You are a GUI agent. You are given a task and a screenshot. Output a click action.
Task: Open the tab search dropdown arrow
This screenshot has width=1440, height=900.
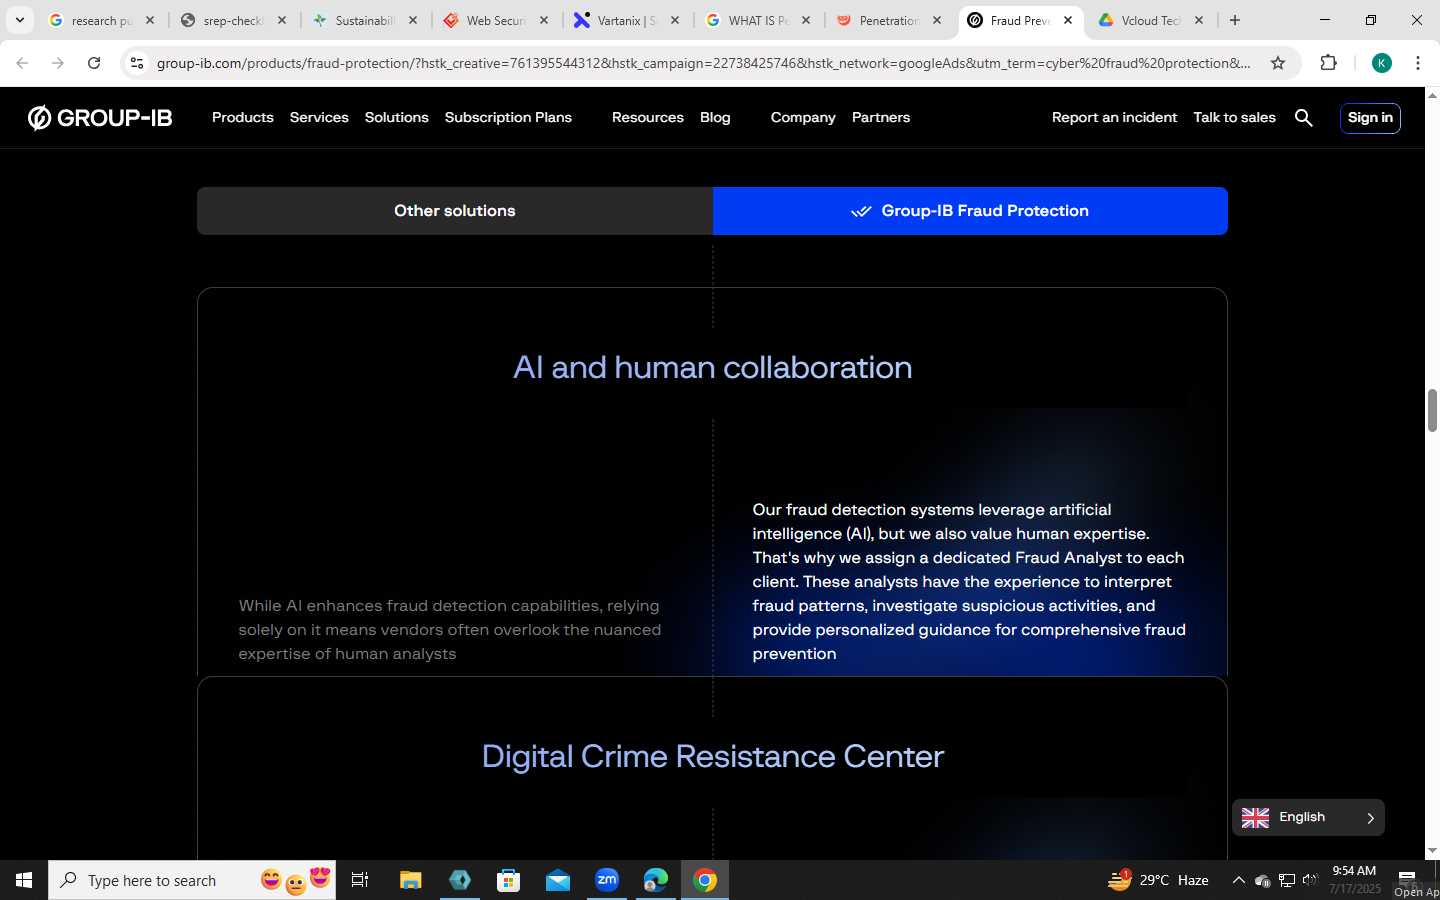(x=19, y=20)
